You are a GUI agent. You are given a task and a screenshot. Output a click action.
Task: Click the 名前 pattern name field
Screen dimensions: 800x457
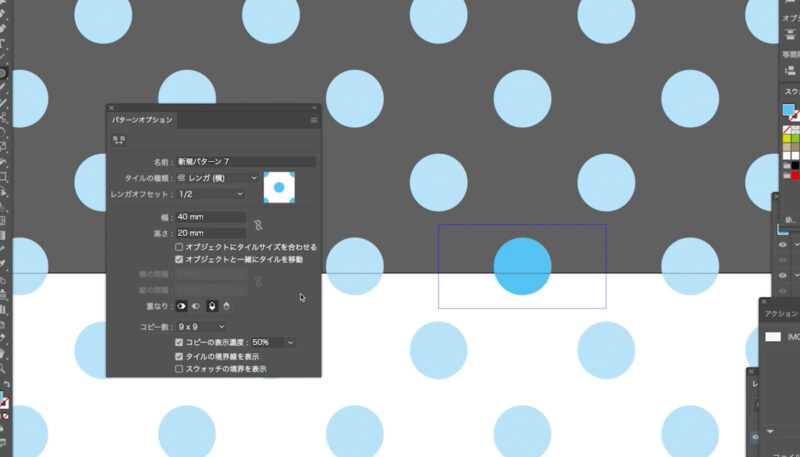tap(246, 161)
